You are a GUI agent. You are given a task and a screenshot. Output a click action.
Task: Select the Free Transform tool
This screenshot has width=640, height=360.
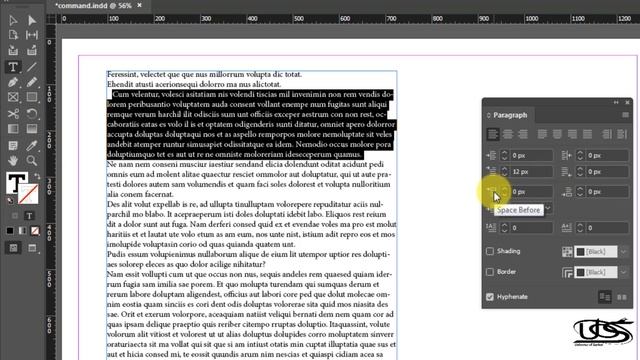pyautogui.click(x=31, y=113)
